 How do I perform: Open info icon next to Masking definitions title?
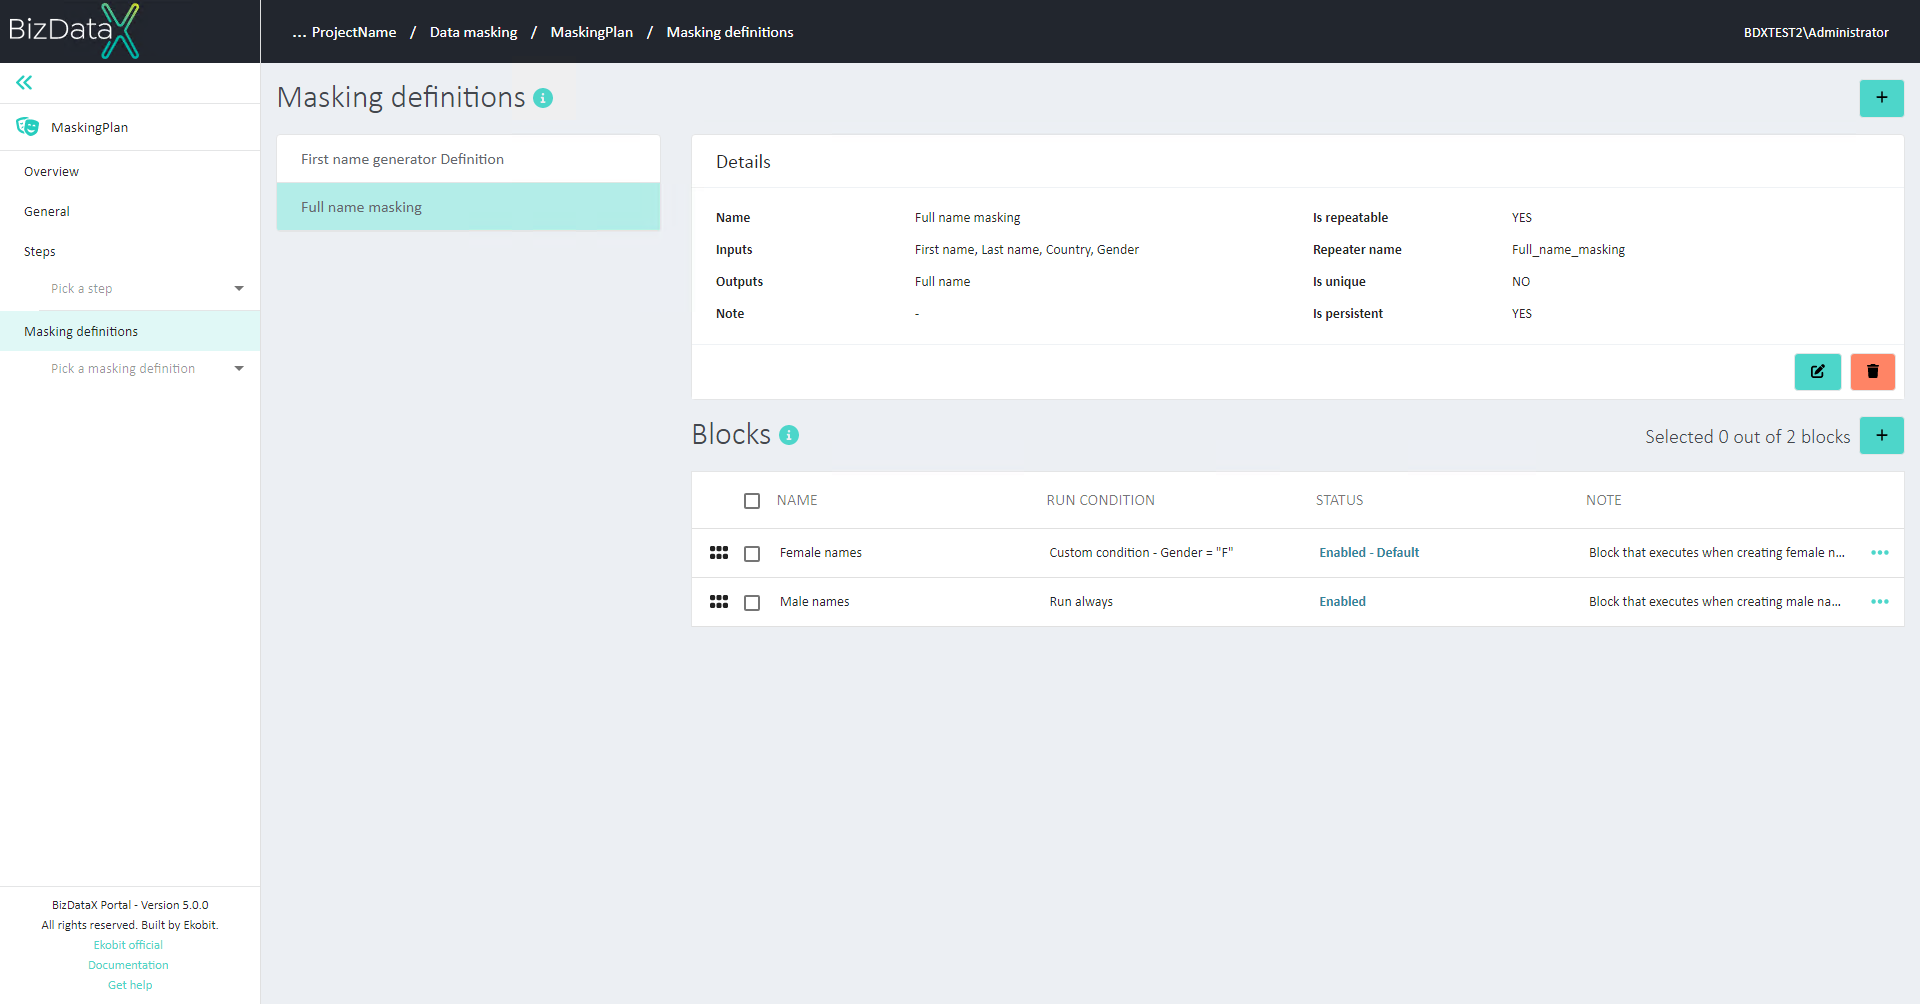(543, 98)
